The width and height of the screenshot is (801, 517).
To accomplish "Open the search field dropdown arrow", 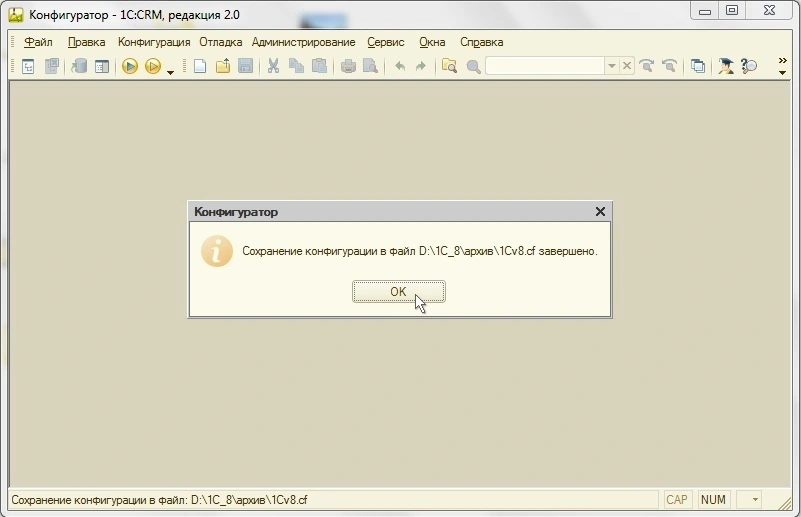I will (x=611, y=66).
